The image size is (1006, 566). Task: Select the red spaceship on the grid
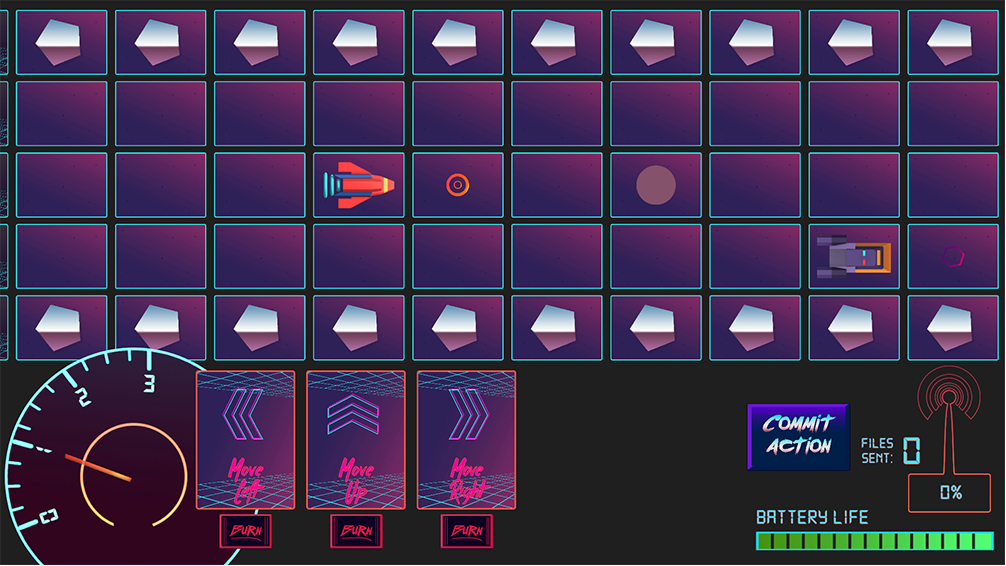pos(359,185)
